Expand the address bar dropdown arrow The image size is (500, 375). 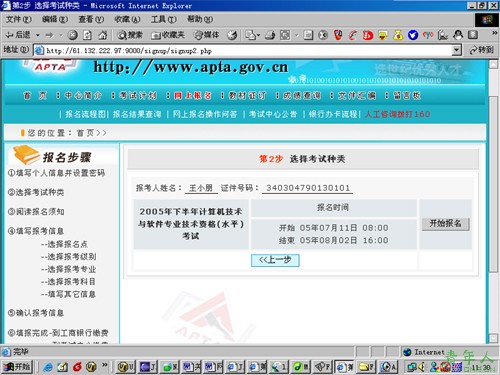pos(457,51)
